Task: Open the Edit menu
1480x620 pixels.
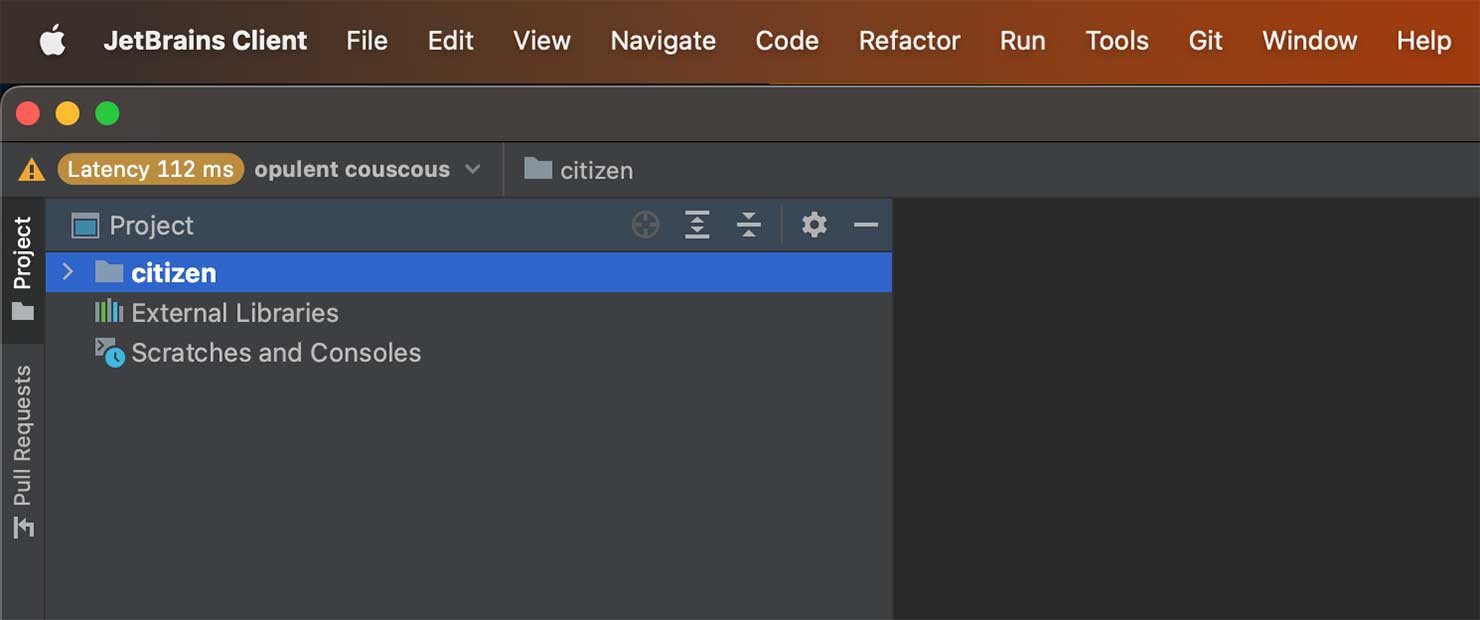Action: point(451,41)
